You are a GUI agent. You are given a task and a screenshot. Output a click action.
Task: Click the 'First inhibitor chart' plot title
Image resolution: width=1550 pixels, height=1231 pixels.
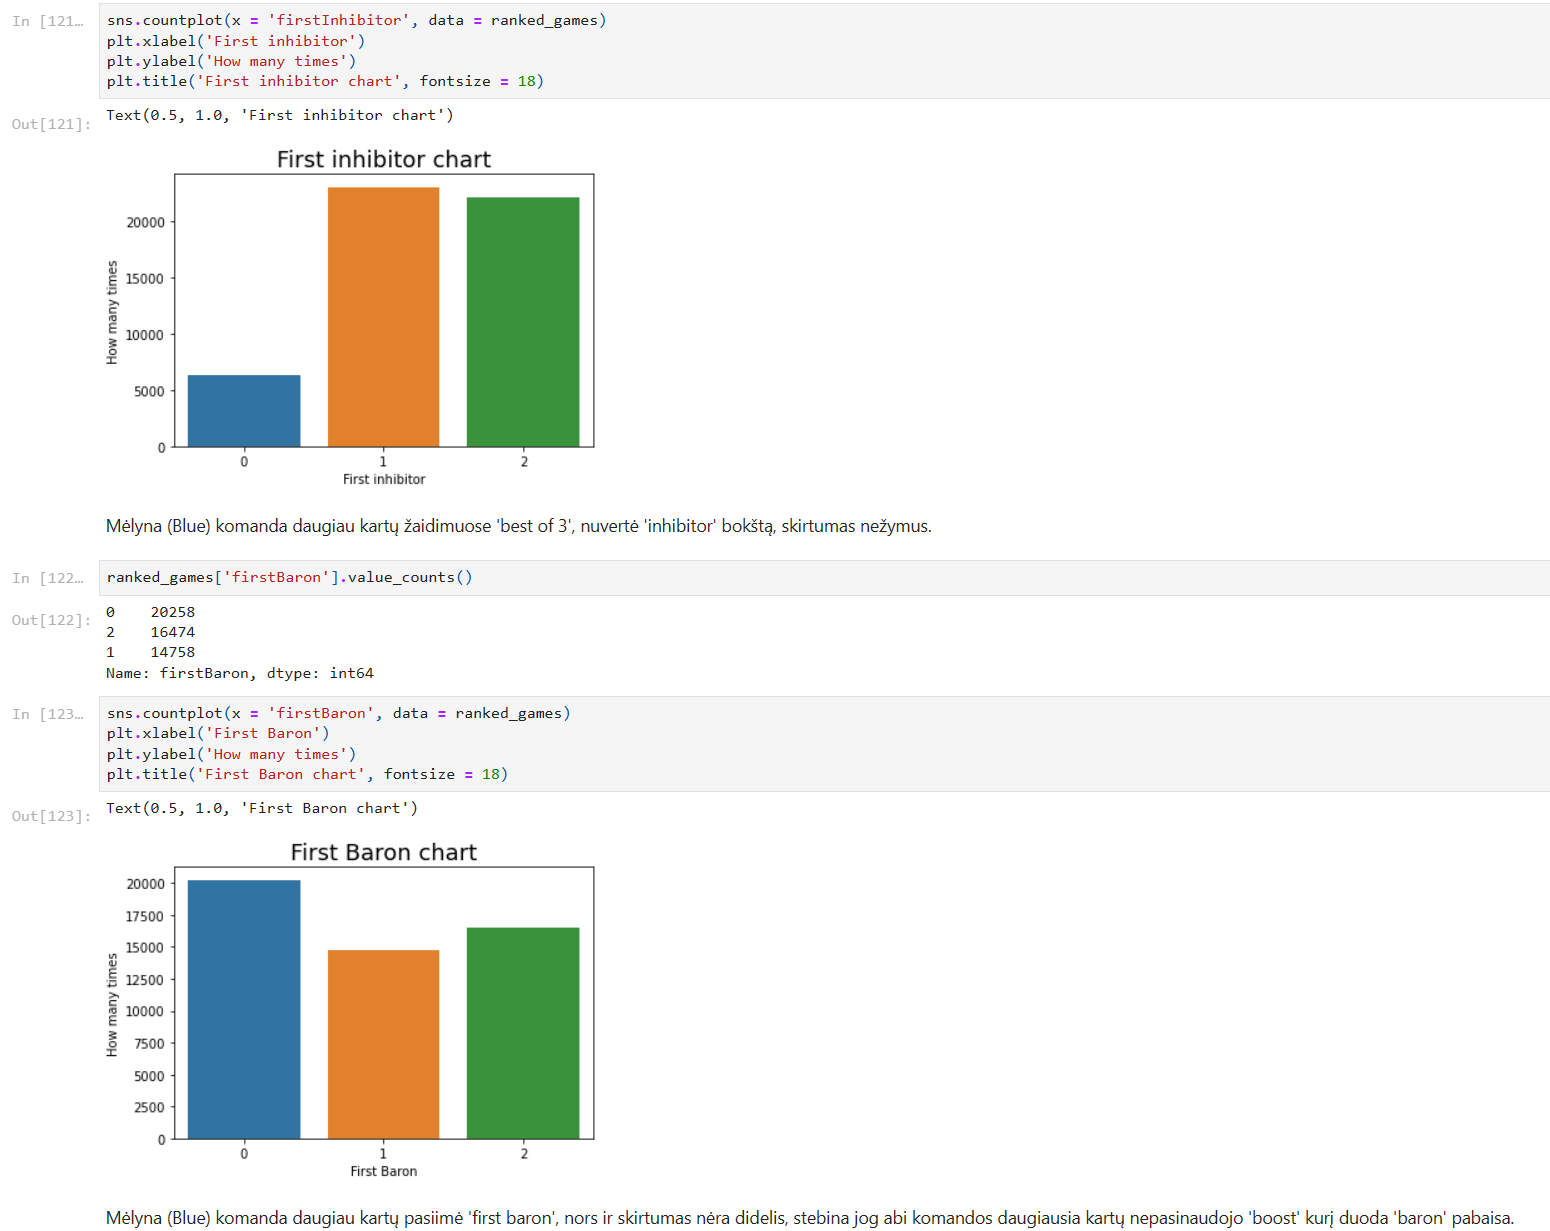[x=383, y=160]
